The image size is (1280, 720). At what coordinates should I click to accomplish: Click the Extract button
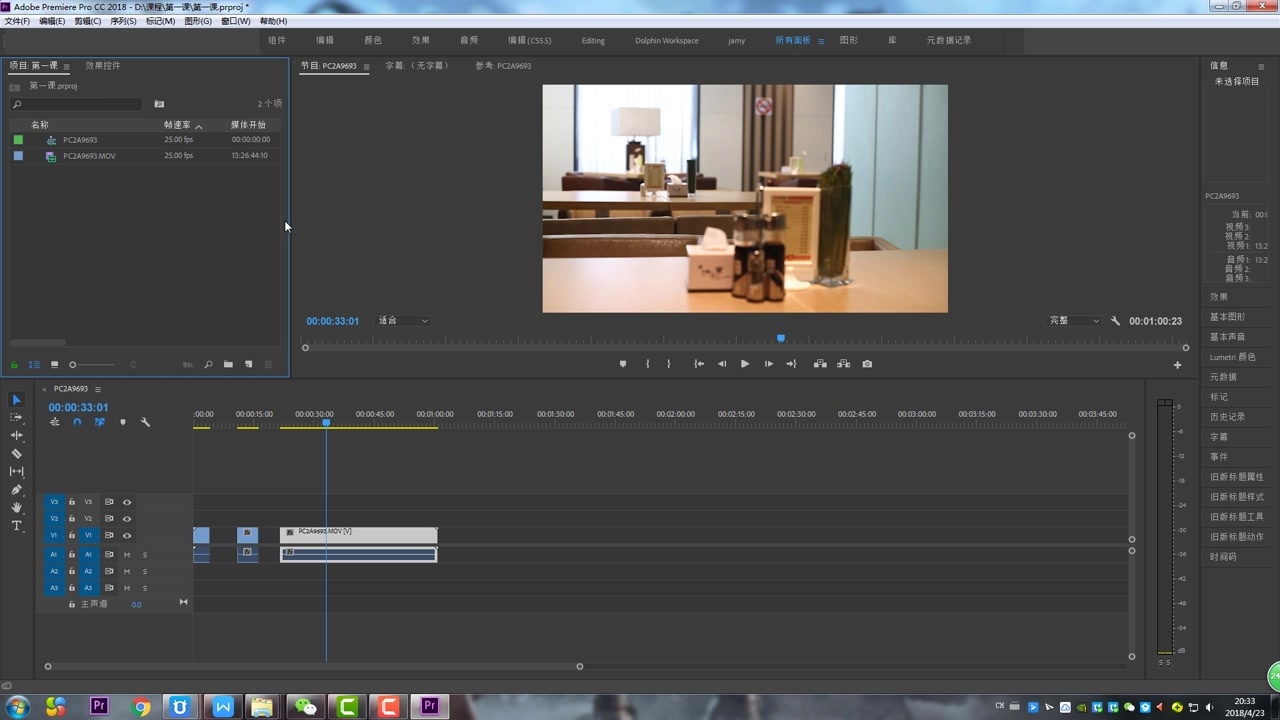(844, 364)
